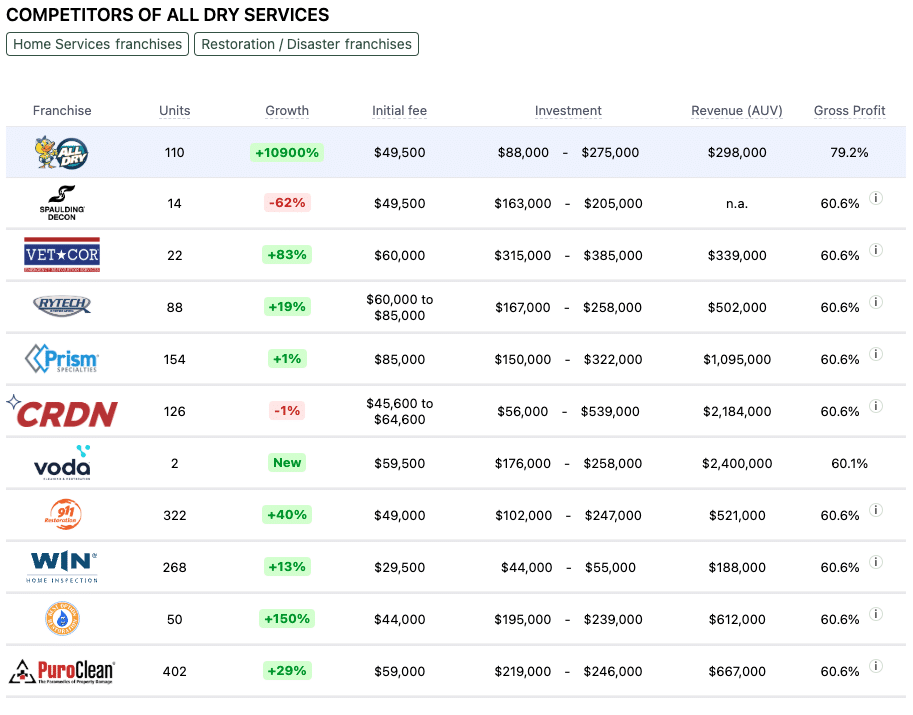Open Restoration / Disaster franchises tag

[x=306, y=44]
